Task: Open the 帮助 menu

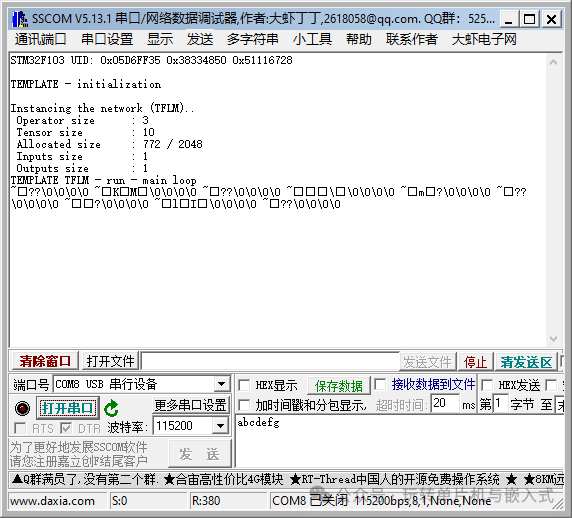Action: (359, 39)
